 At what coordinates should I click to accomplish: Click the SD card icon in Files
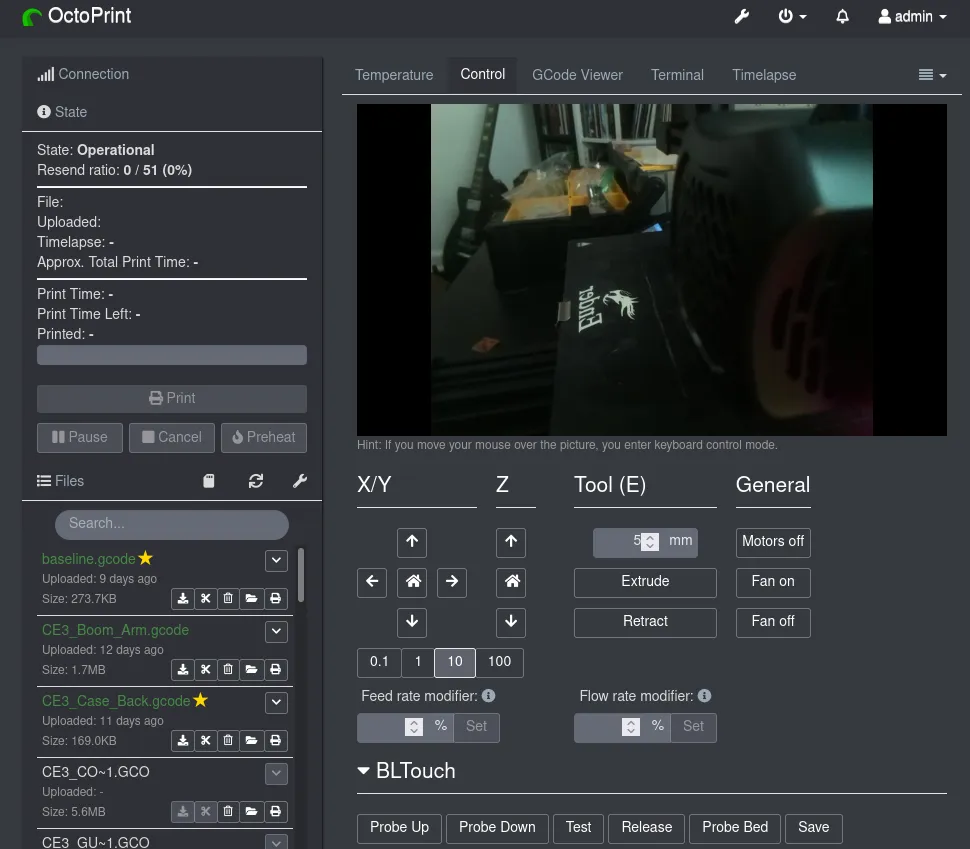coord(208,481)
